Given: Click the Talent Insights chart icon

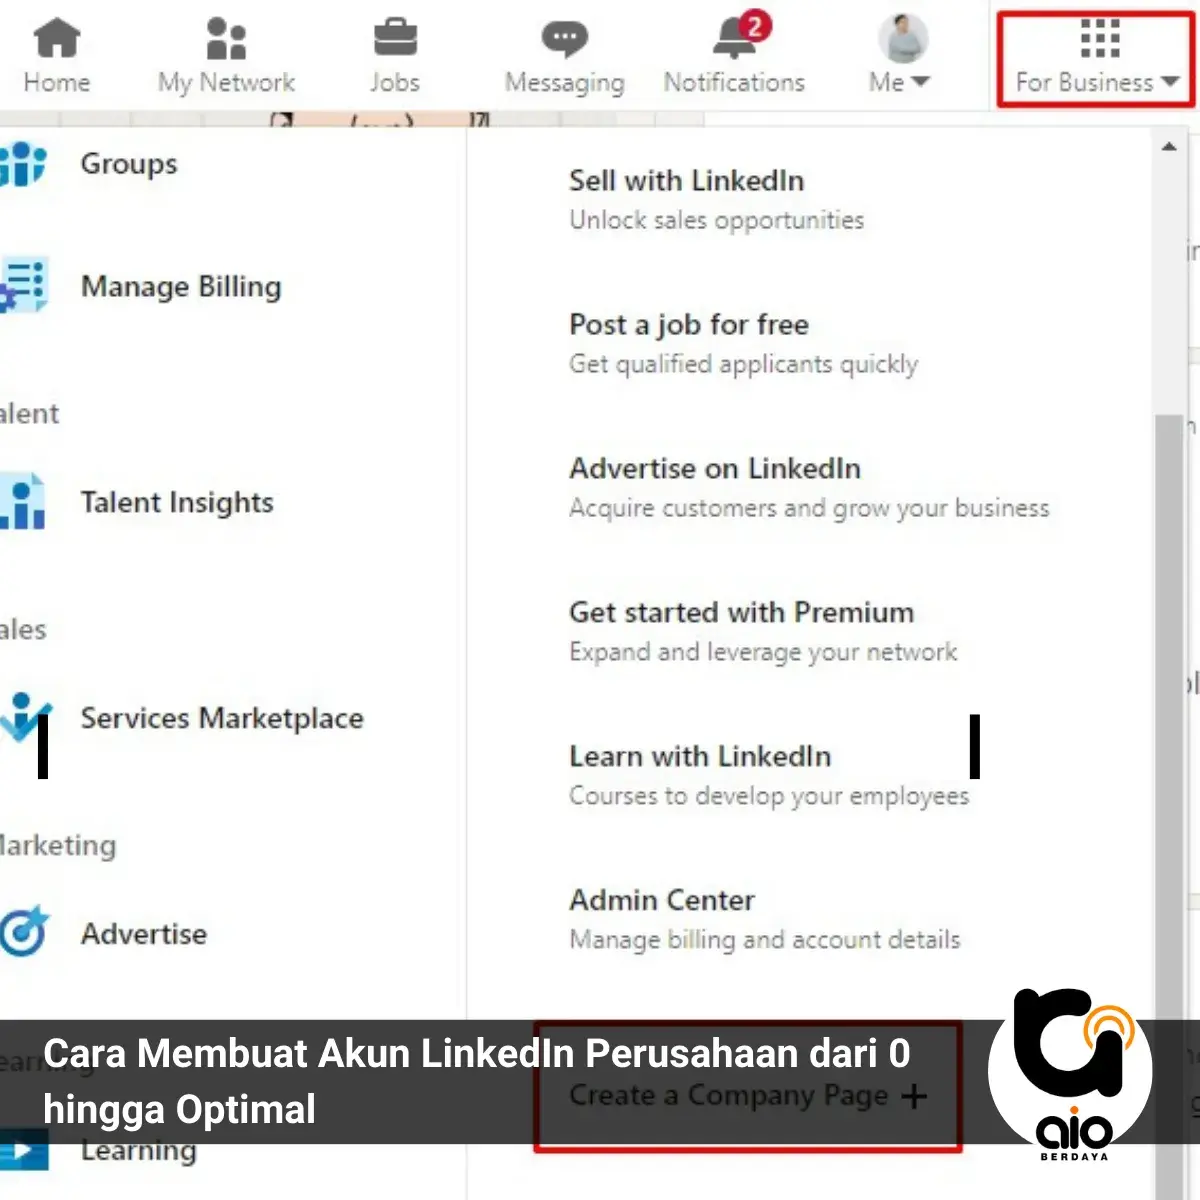Looking at the screenshot, I should tap(23, 501).
